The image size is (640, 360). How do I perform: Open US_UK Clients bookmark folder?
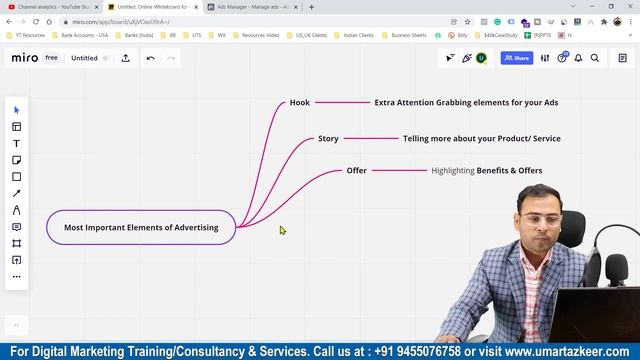point(307,35)
